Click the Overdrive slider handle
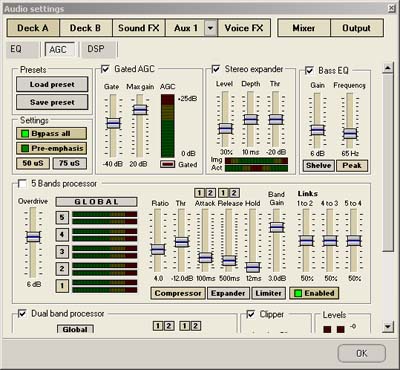The image size is (400, 370). point(33,237)
